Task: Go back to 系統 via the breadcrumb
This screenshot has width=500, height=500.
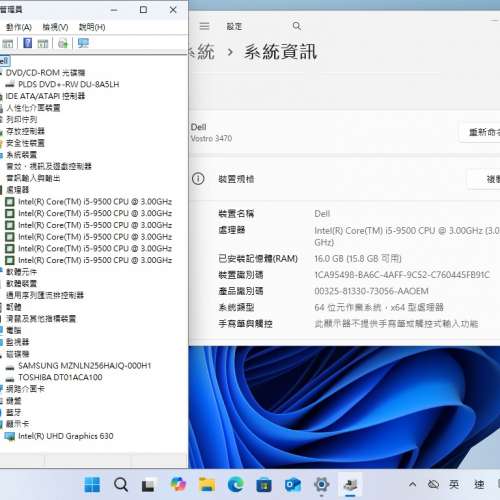Action: [x=201, y=52]
